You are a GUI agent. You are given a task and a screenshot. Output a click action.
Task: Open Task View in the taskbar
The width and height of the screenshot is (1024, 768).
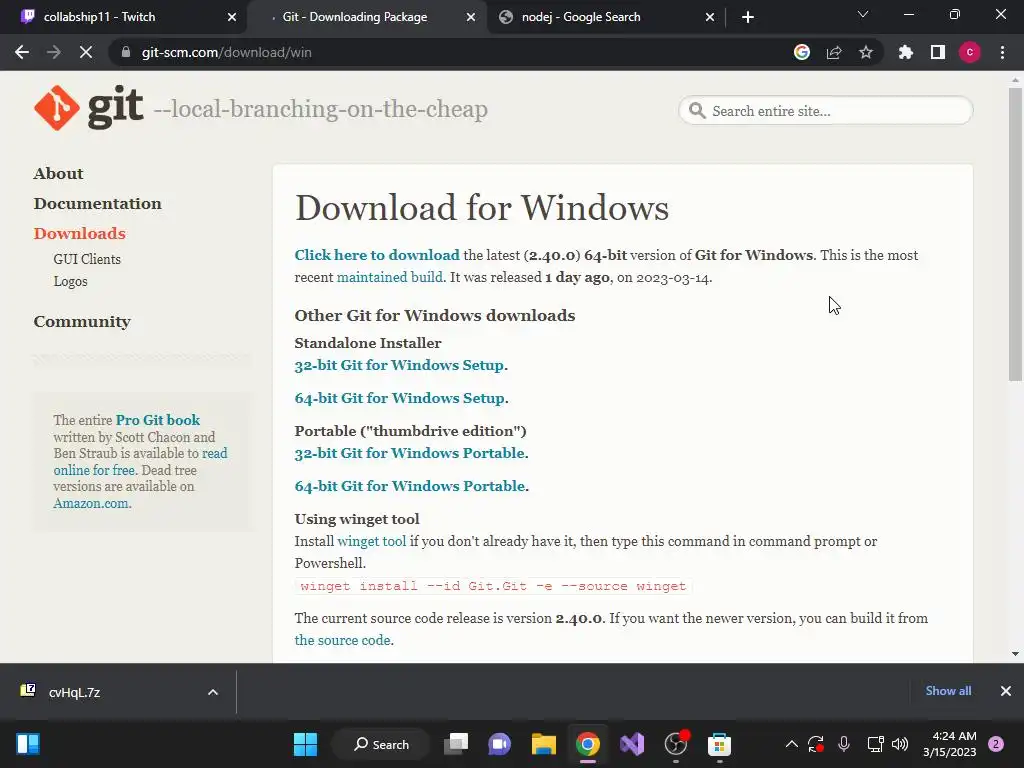tap(456, 744)
